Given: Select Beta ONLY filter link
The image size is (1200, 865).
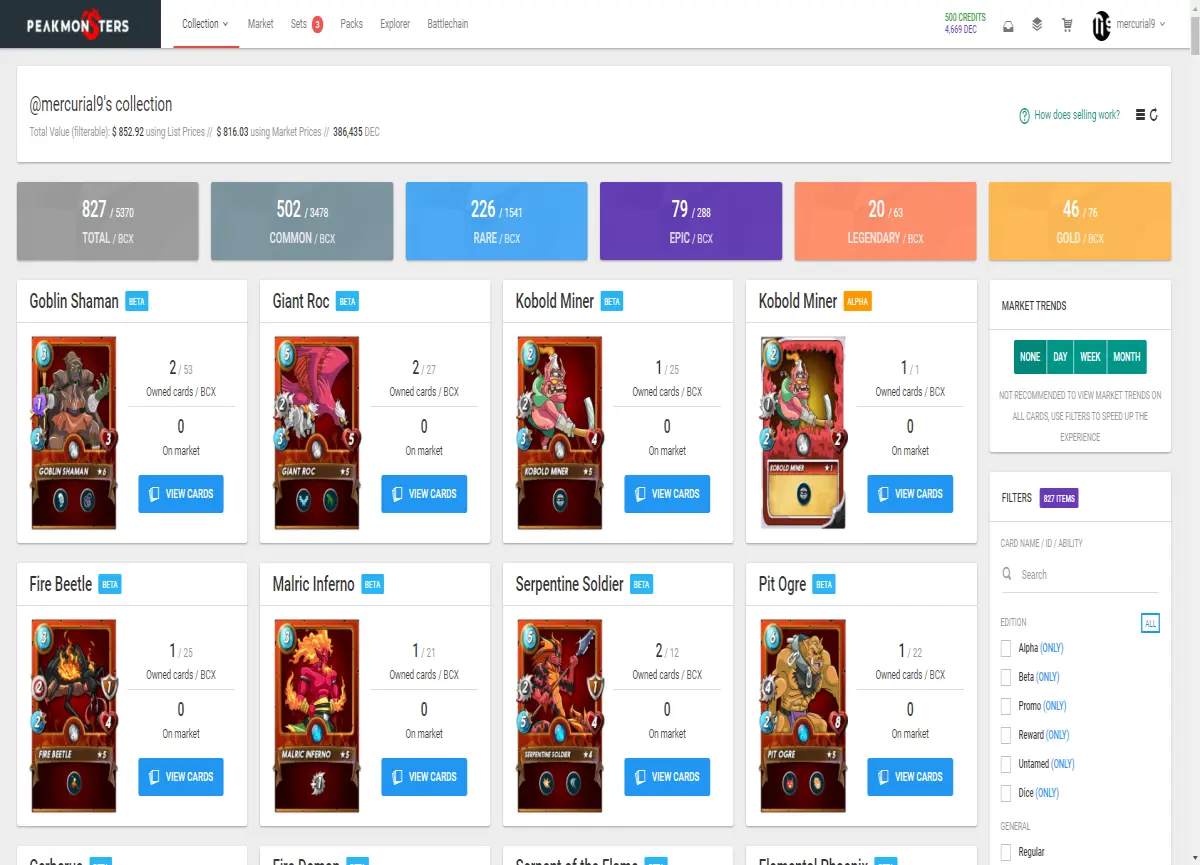Looking at the screenshot, I should (x=1047, y=677).
